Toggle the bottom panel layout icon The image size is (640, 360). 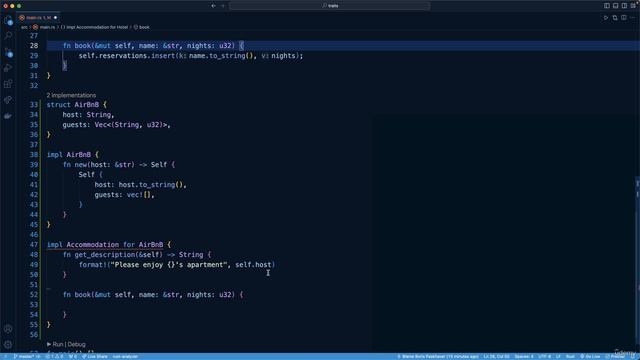coord(616,6)
